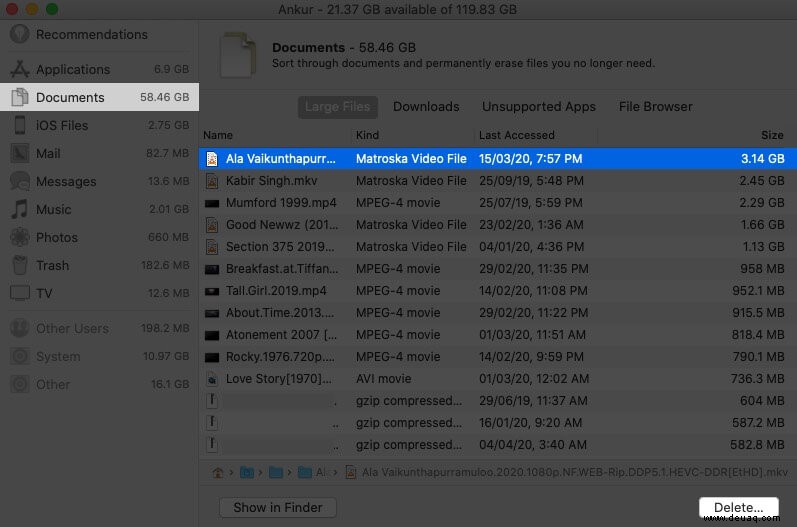Viewport: 797px width, 527px height.
Task: Select gzip row sized 587.2 MB
Action: coord(498,422)
